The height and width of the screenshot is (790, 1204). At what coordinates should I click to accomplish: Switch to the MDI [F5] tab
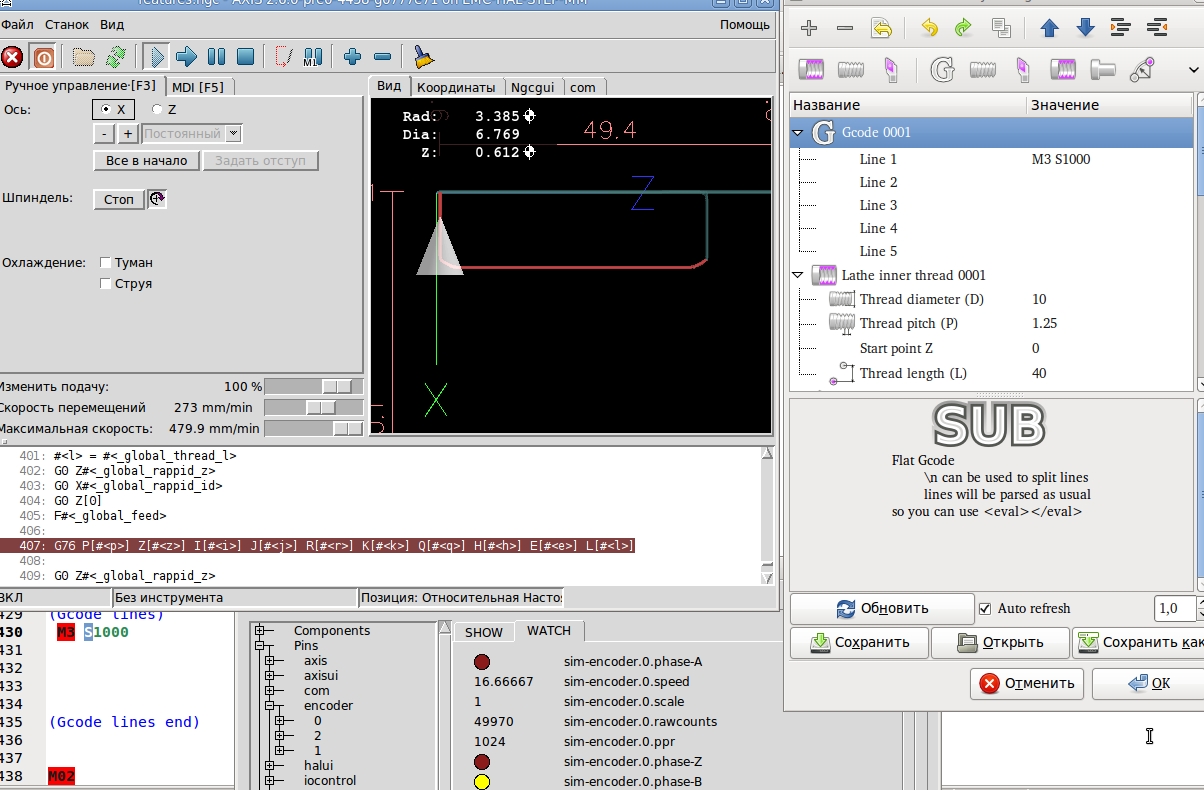(x=197, y=87)
